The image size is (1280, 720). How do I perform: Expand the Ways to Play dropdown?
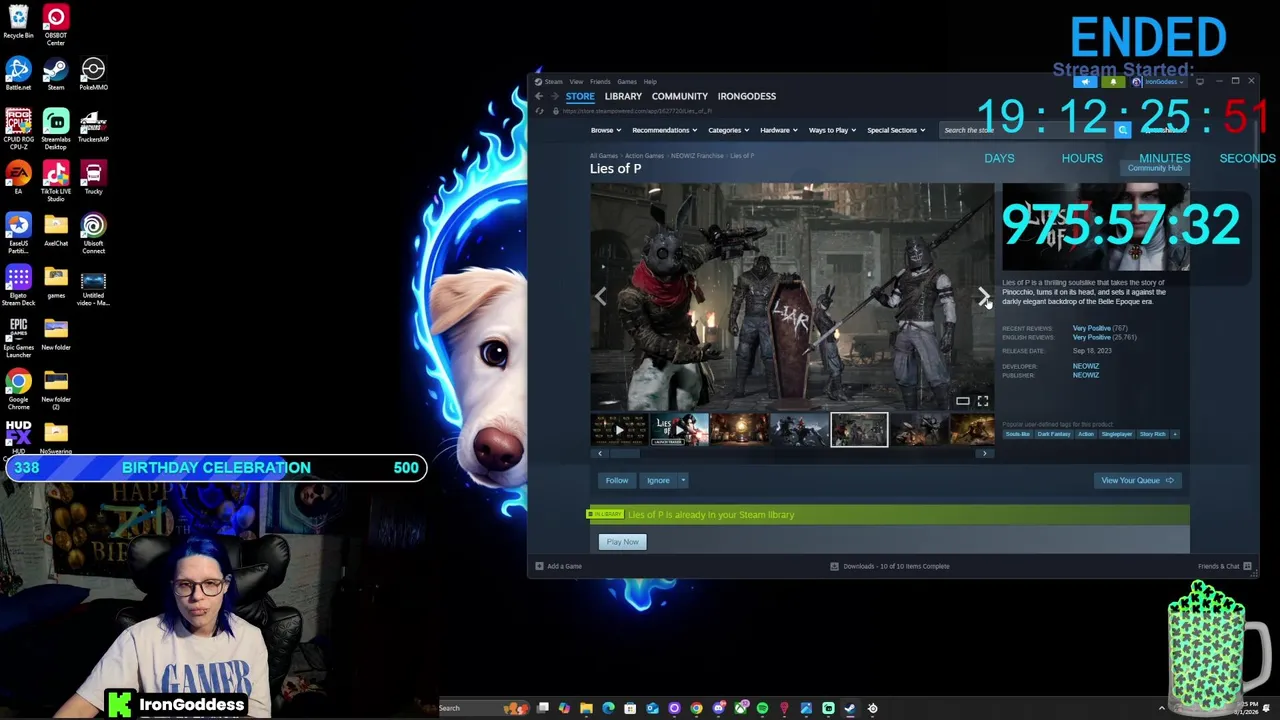833,130
